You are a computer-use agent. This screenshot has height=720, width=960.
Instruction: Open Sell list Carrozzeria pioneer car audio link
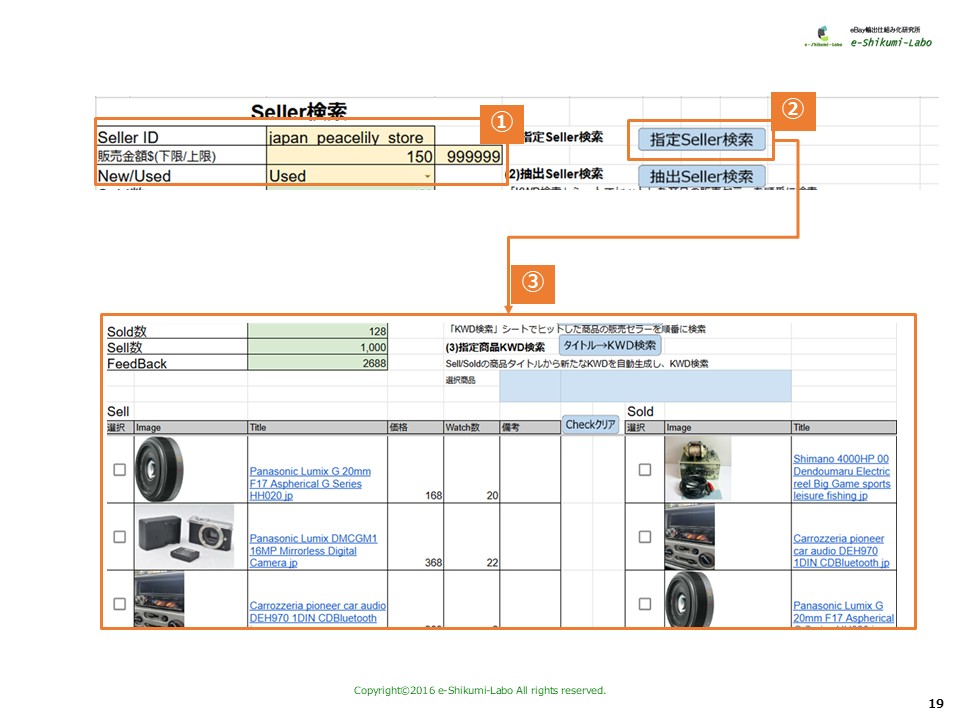(x=317, y=612)
